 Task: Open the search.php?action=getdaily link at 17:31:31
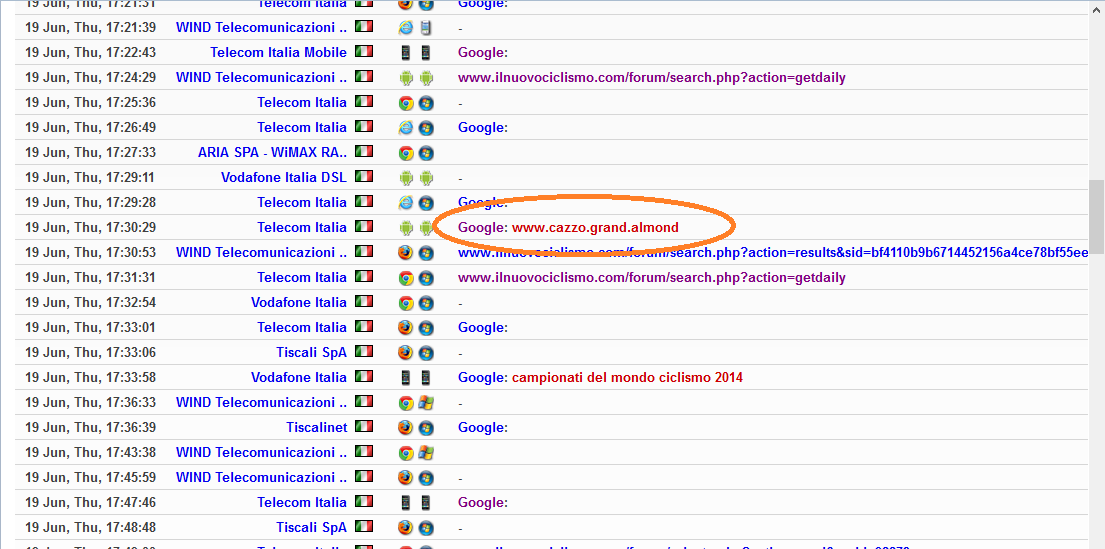click(652, 278)
